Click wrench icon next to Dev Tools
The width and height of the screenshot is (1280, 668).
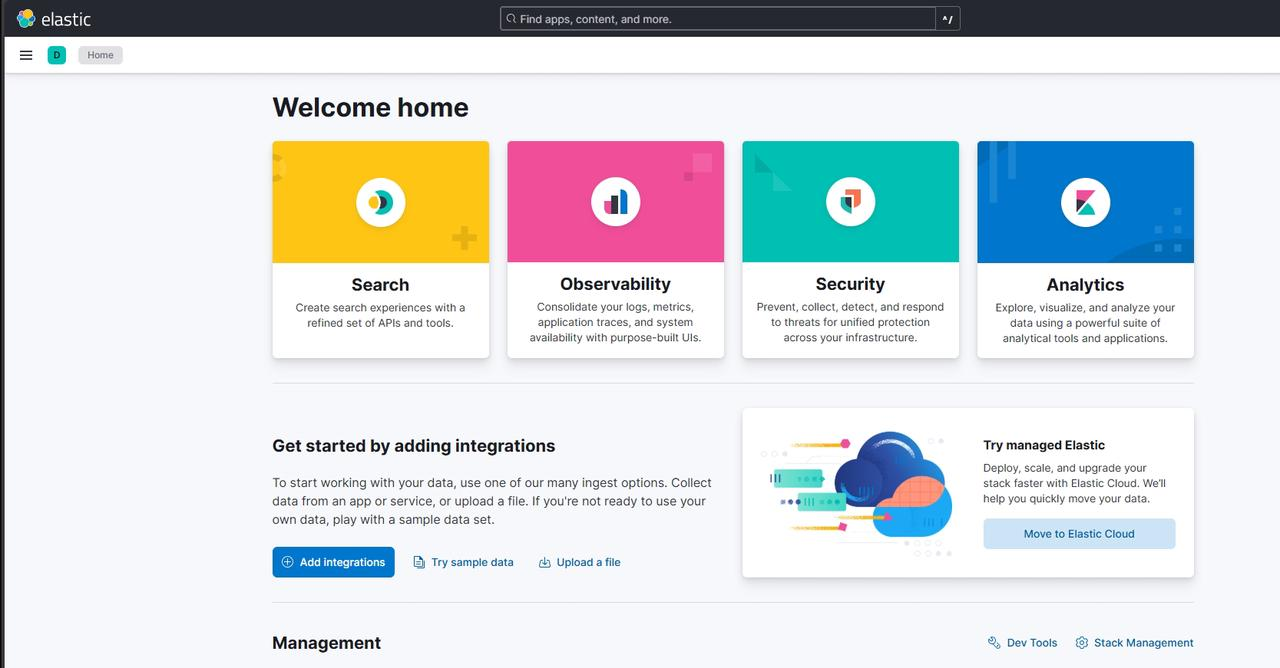click(x=993, y=643)
